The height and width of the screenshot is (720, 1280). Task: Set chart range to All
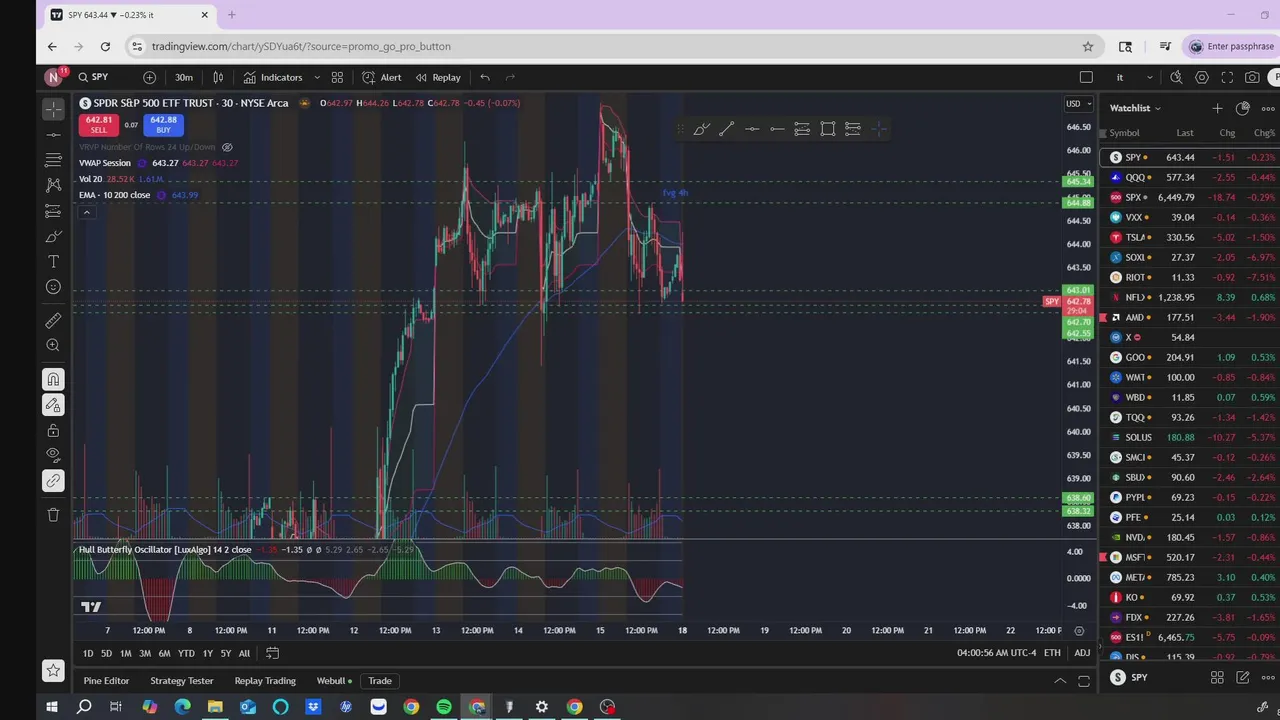(x=244, y=654)
